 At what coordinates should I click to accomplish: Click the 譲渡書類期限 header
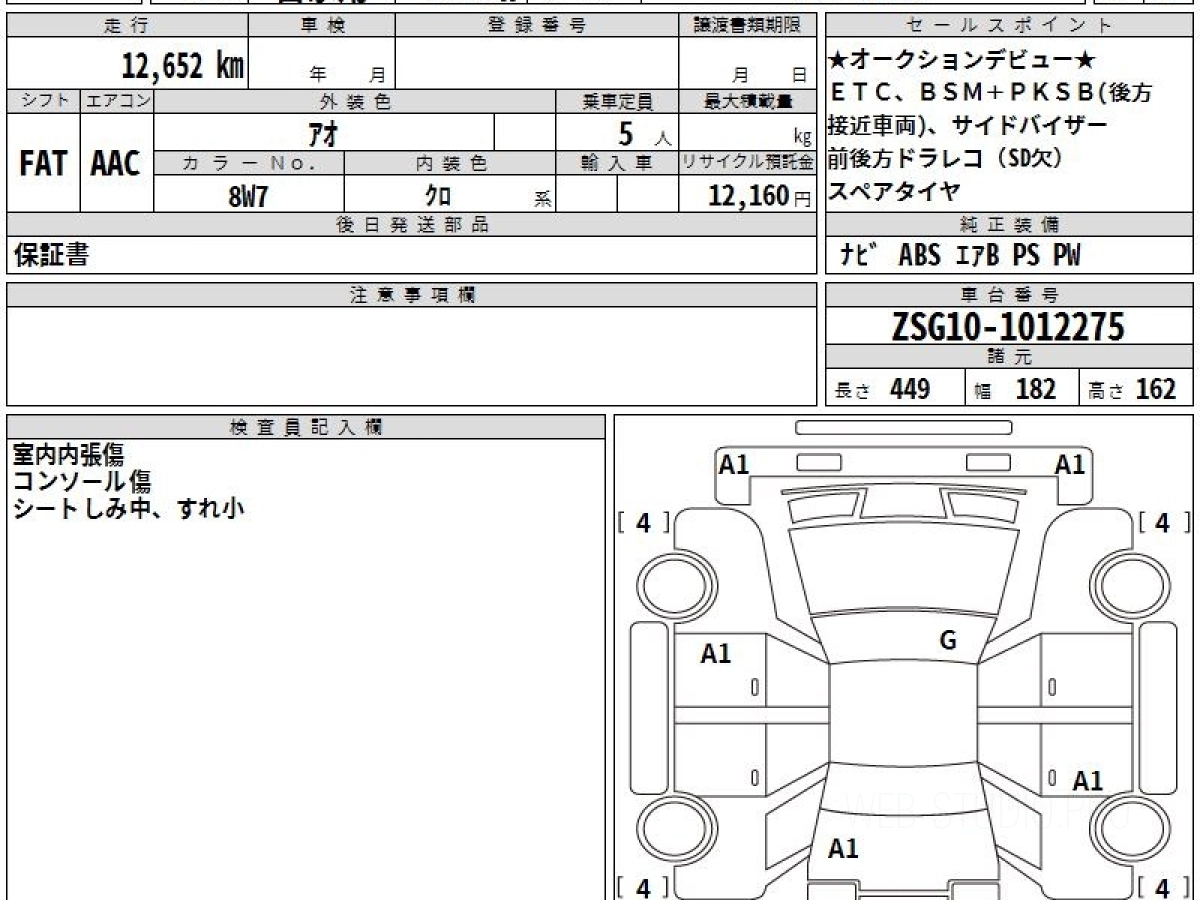click(748, 26)
